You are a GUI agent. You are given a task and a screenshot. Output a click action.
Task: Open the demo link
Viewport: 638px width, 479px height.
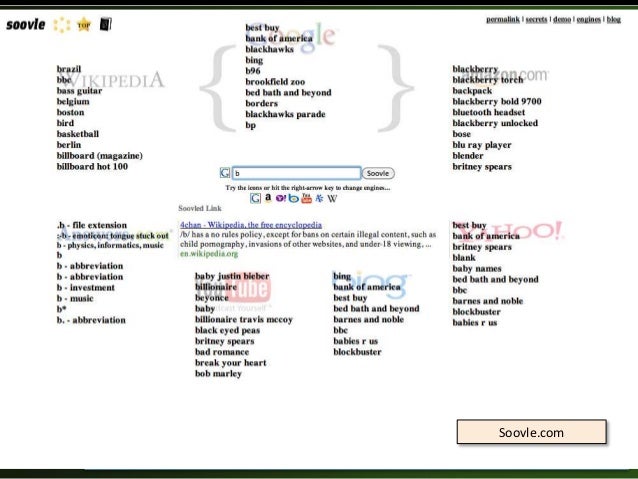click(x=562, y=20)
